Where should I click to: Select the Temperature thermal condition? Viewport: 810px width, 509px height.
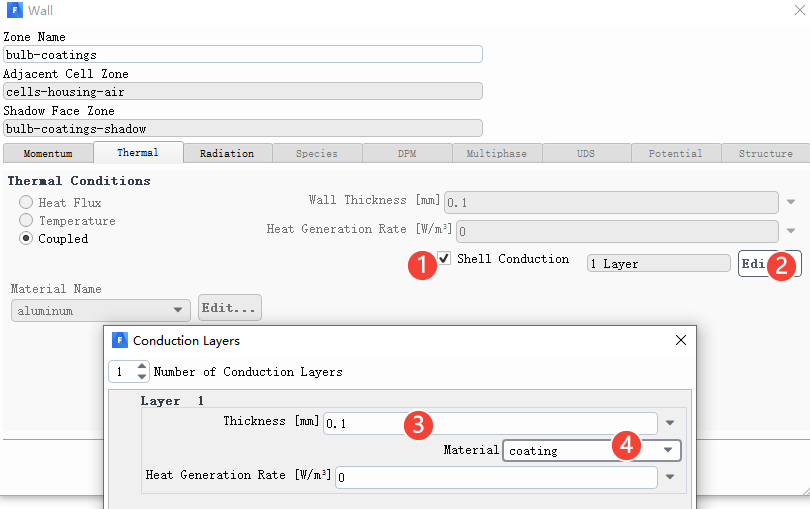26,220
